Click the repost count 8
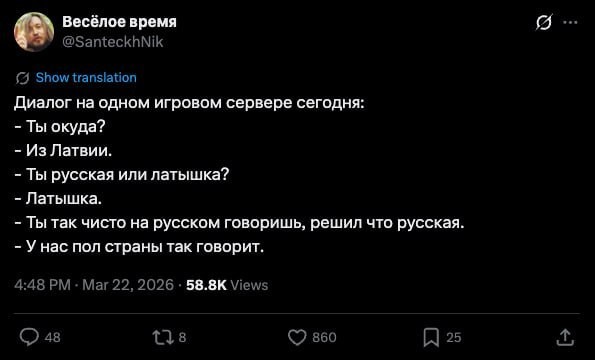Screen dimensions: 595x360 tap(182, 337)
